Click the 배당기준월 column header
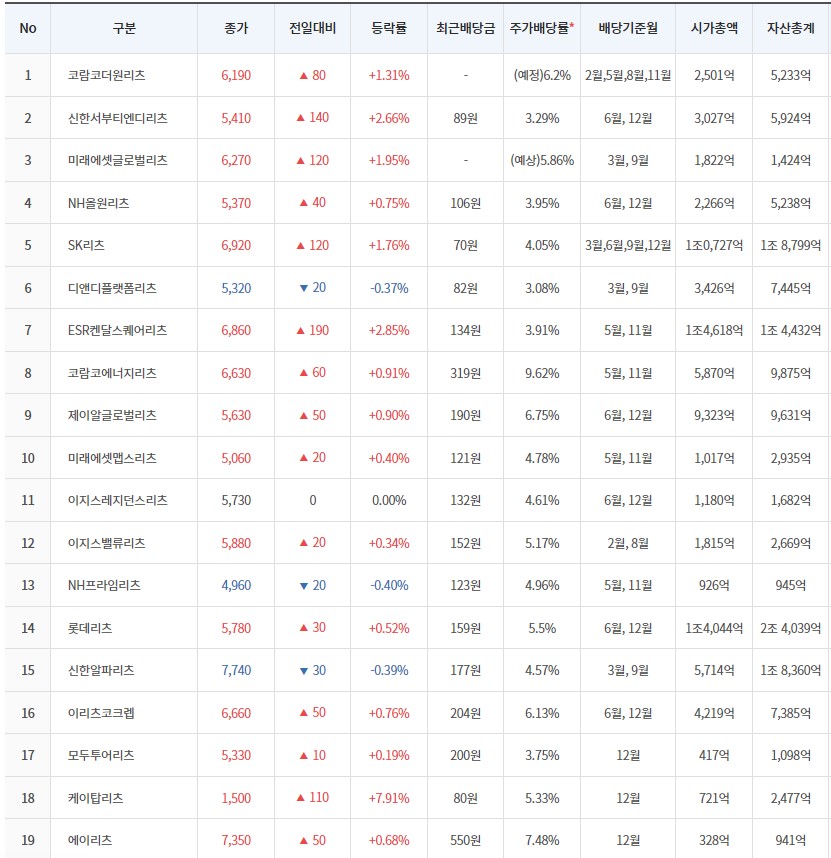831x858 pixels. click(628, 28)
